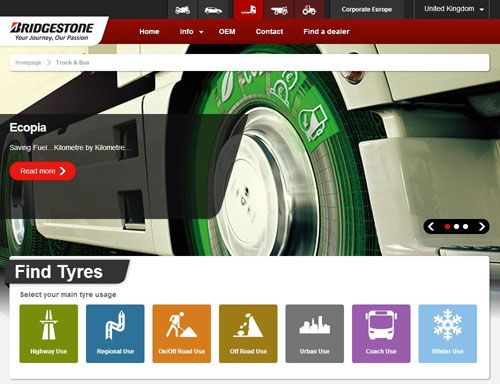The image size is (500, 384).
Task: Click the Truck & Bus breadcrumb
Action: tap(72, 62)
